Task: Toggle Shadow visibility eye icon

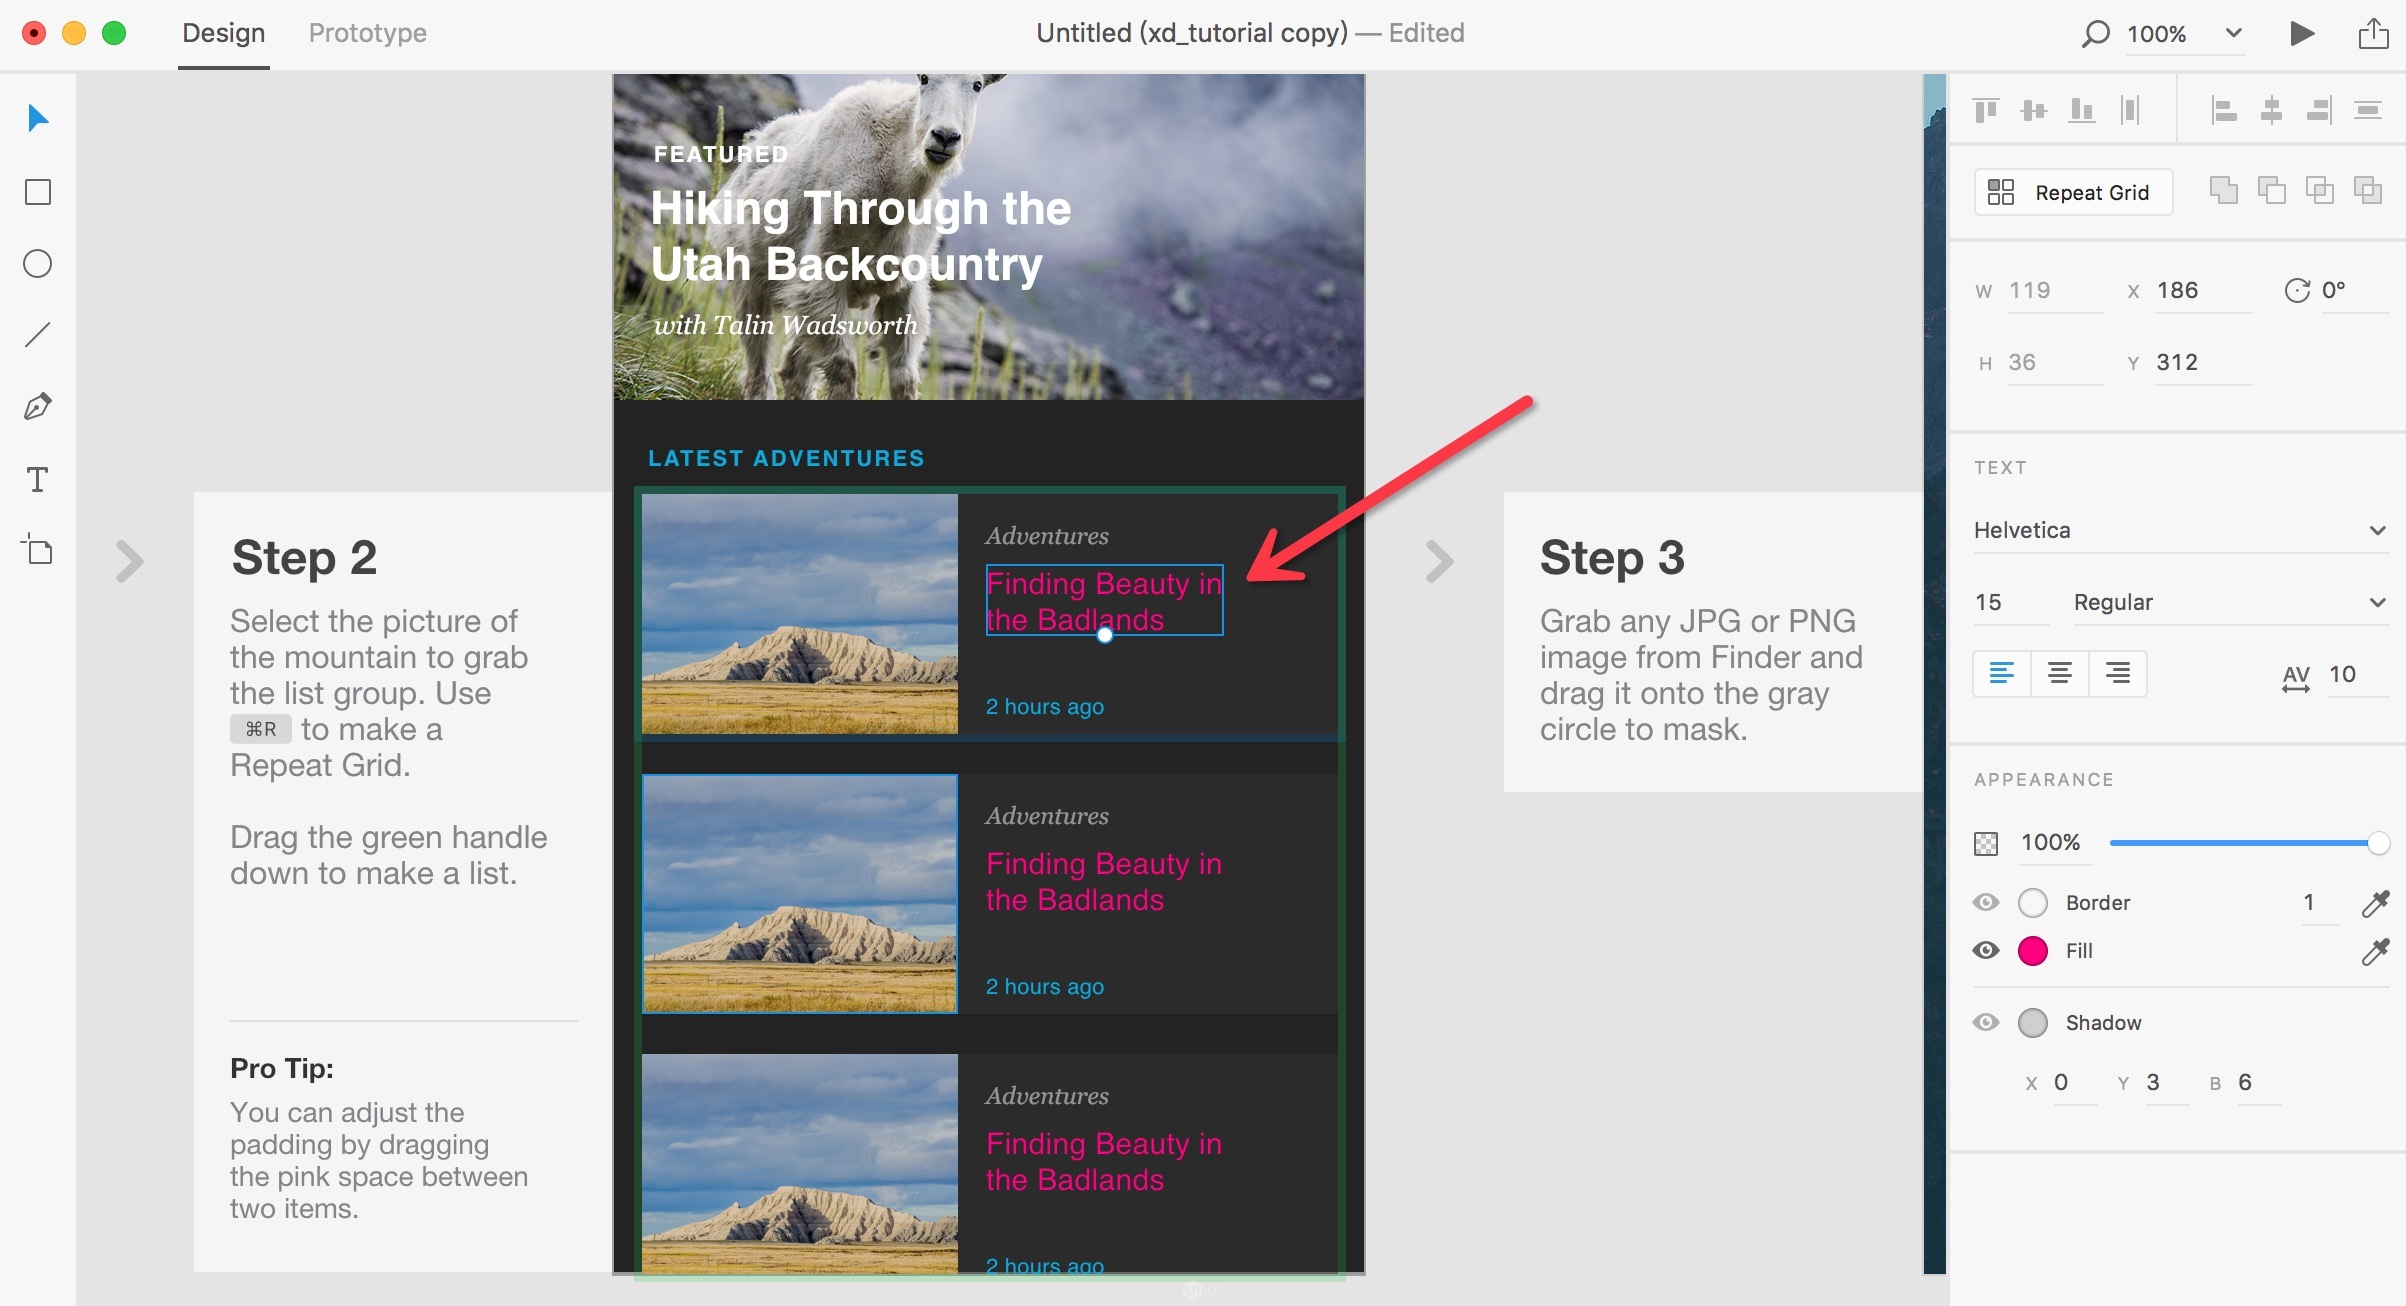Action: click(x=1986, y=1023)
